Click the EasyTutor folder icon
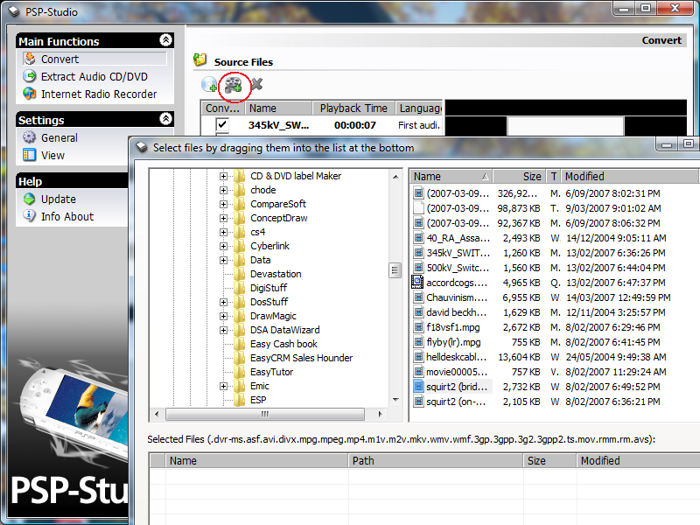Screen dimensions: 700x525 pyautogui.click(x=240, y=371)
